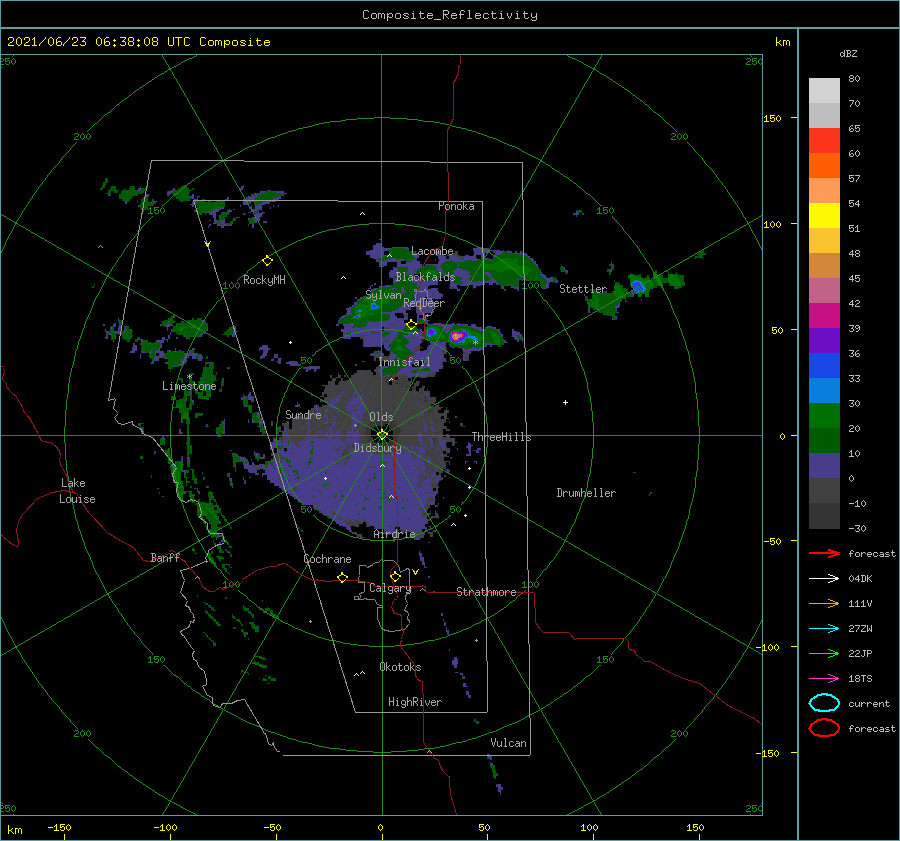Click the cyan current ellipse icon
This screenshot has width=900, height=841.
824,703
